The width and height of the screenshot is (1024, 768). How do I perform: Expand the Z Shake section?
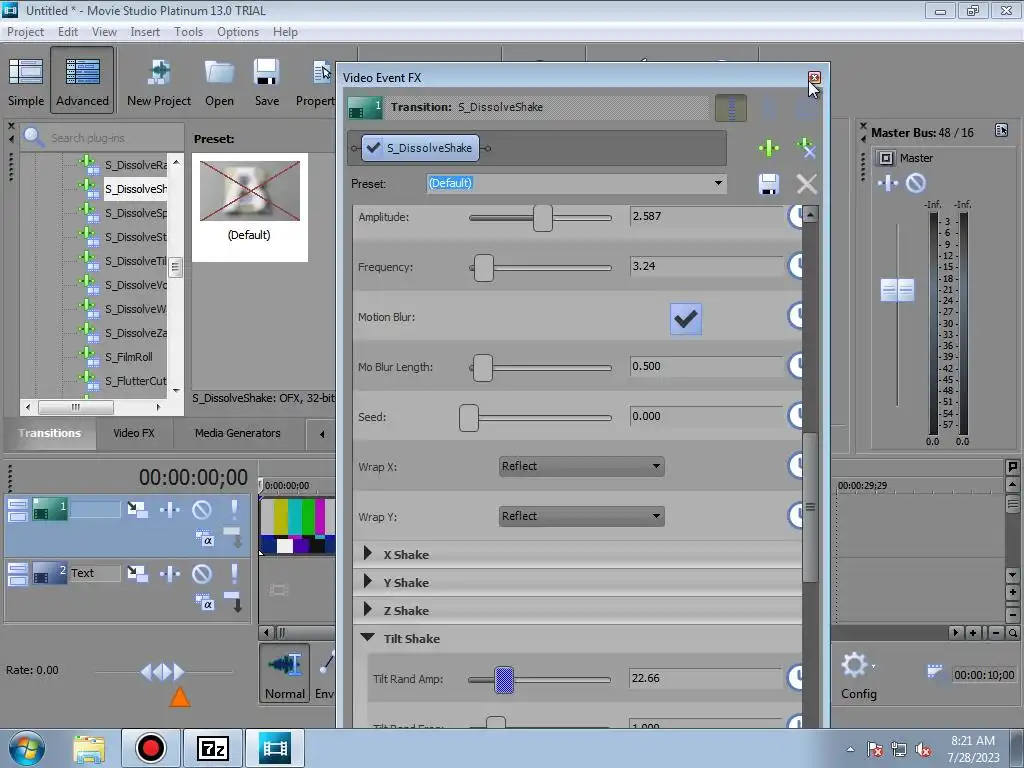[368, 610]
